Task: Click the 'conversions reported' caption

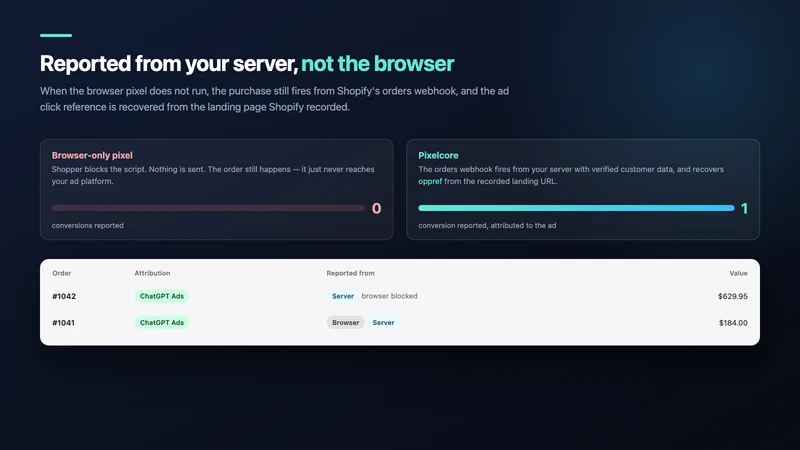Action: pos(87,226)
